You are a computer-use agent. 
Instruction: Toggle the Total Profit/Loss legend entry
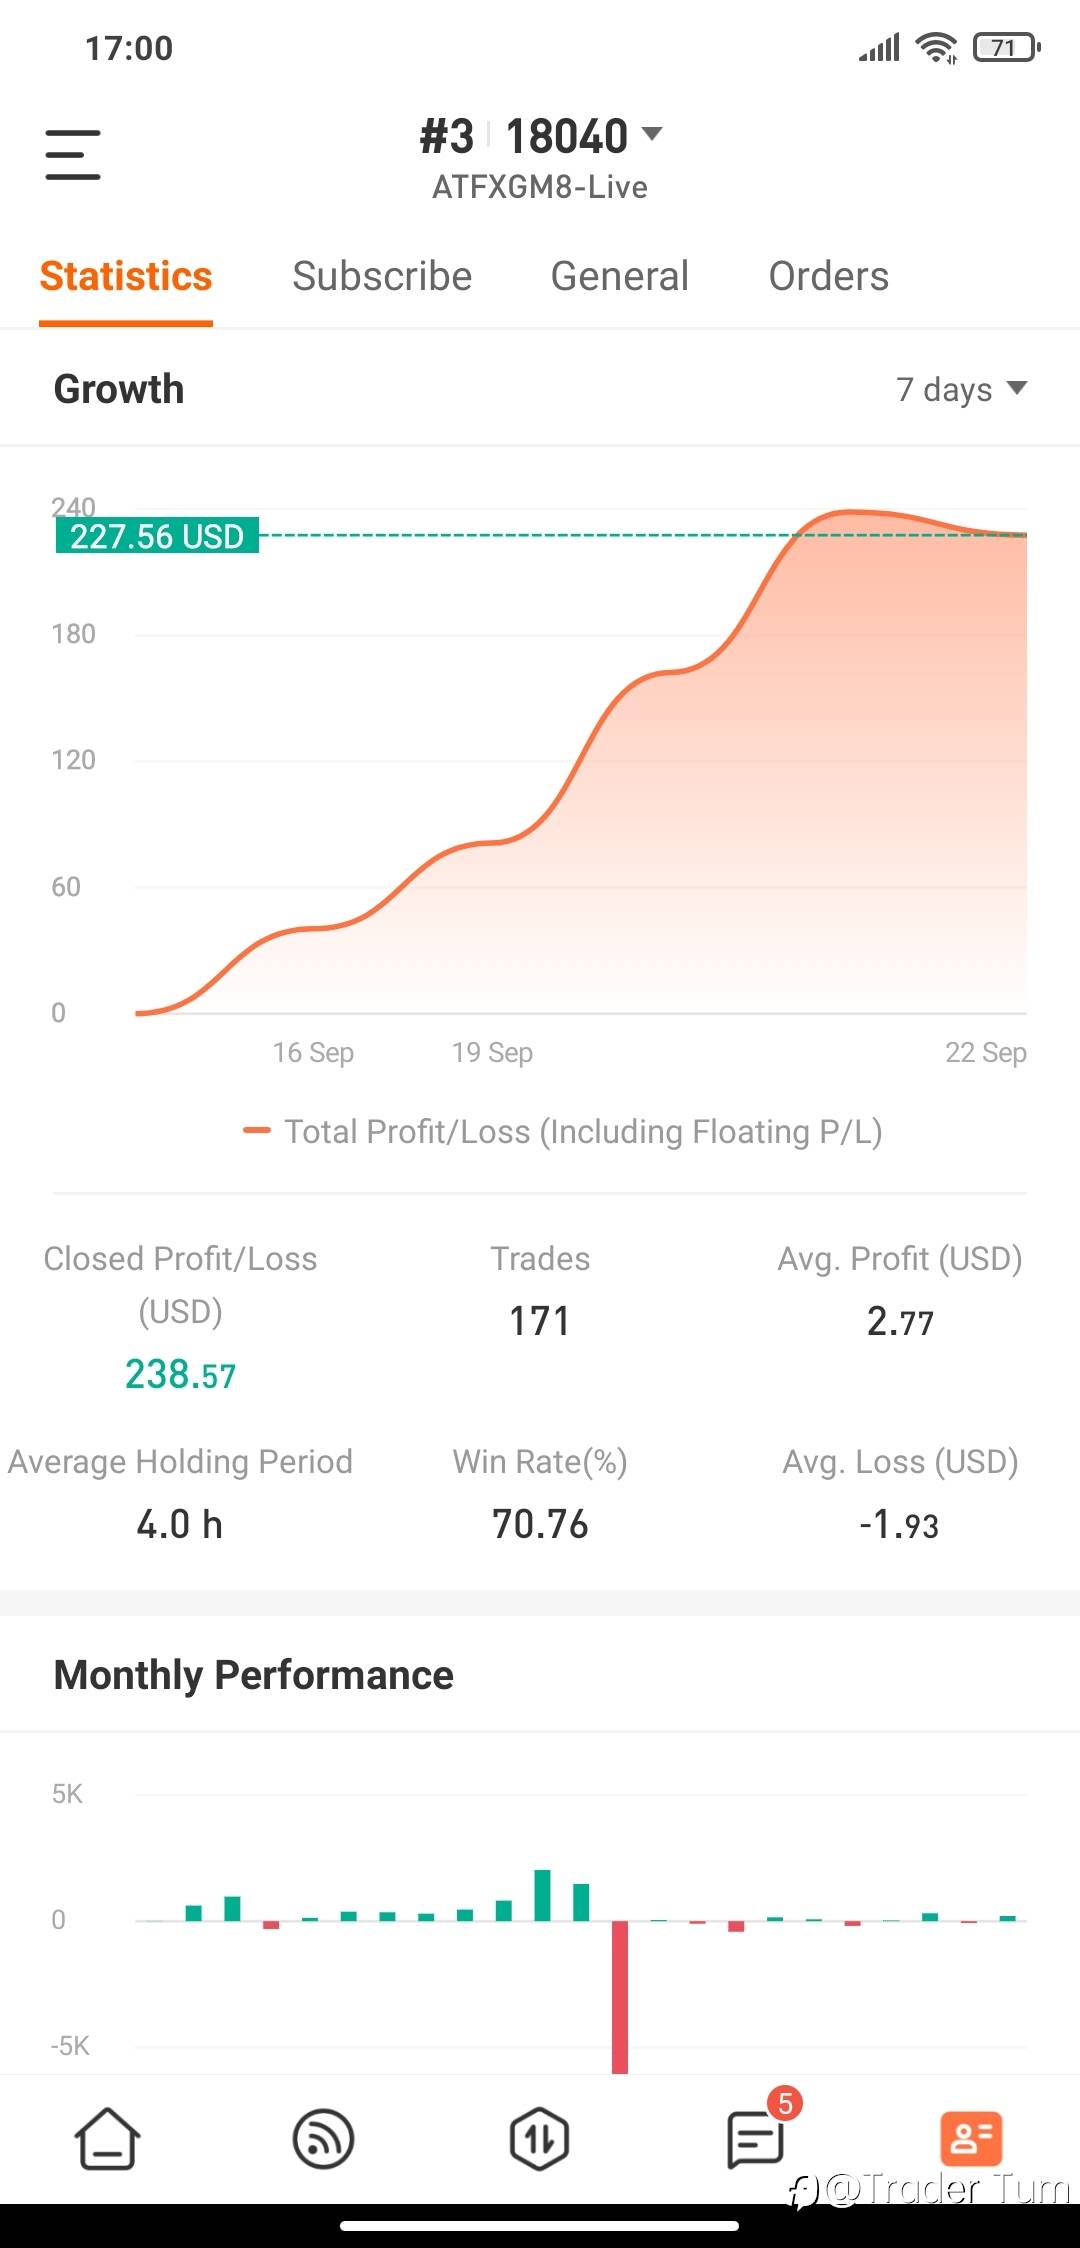tap(563, 1131)
